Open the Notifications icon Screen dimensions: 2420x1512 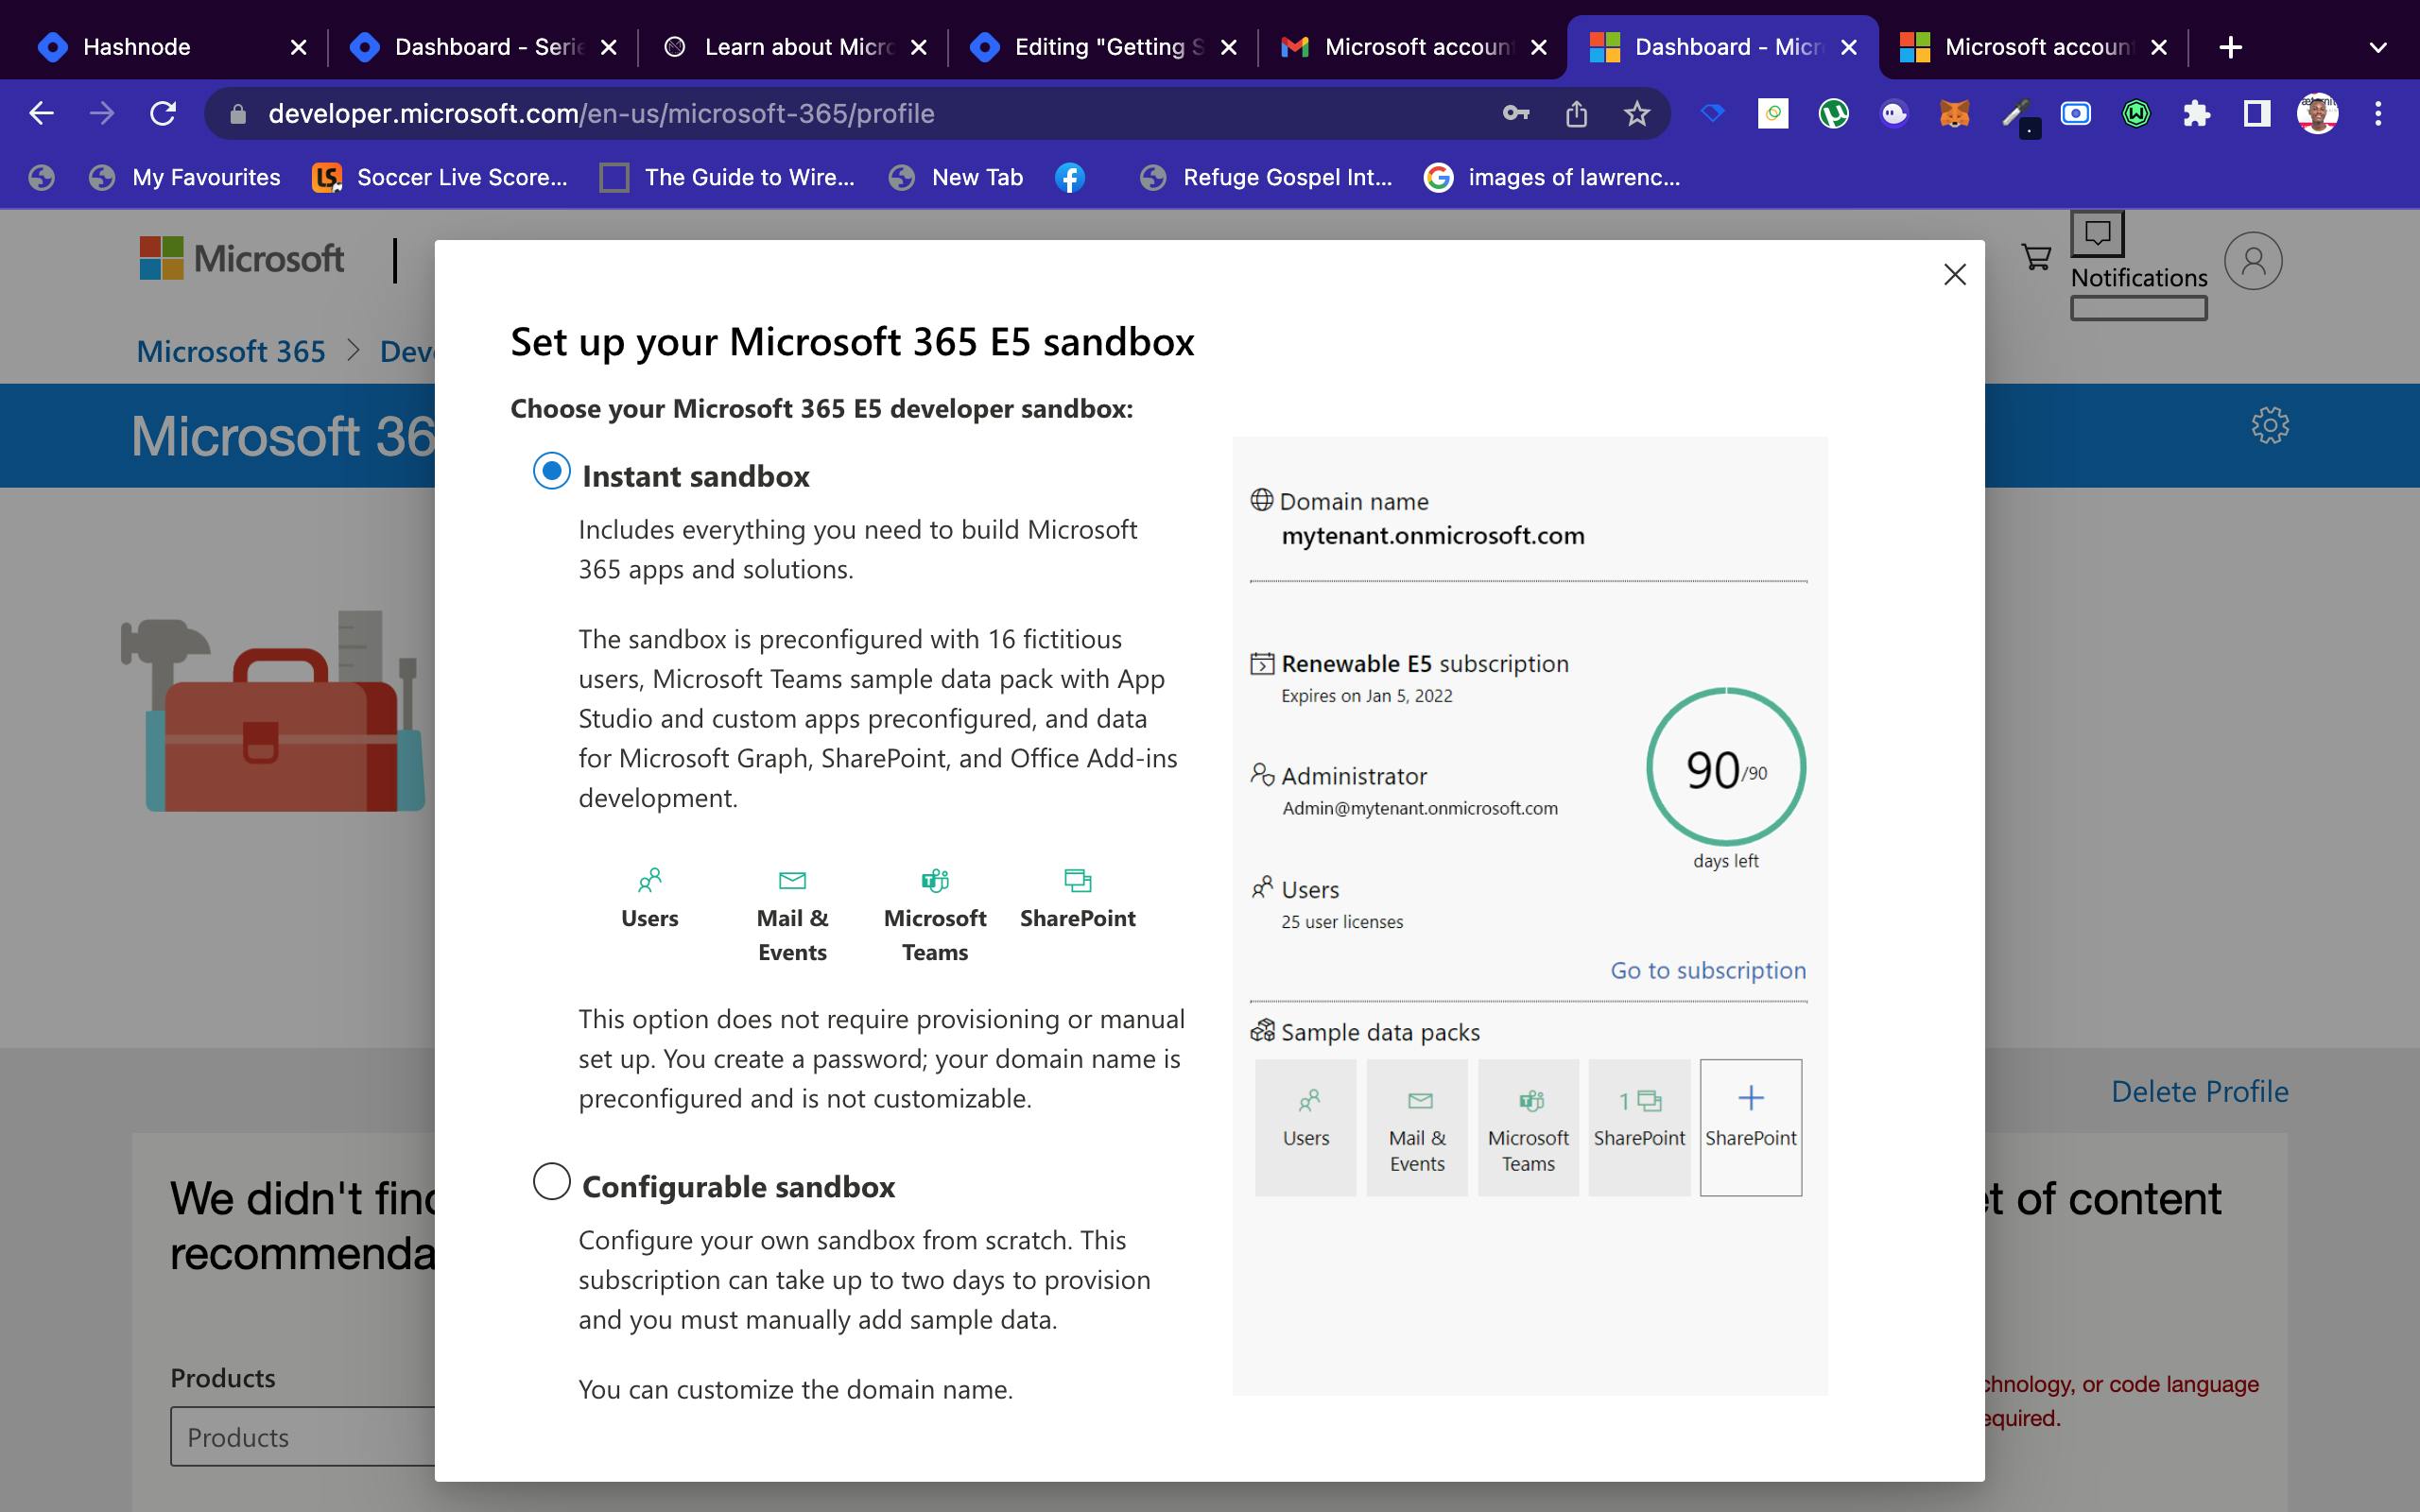pyautogui.click(x=2097, y=234)
